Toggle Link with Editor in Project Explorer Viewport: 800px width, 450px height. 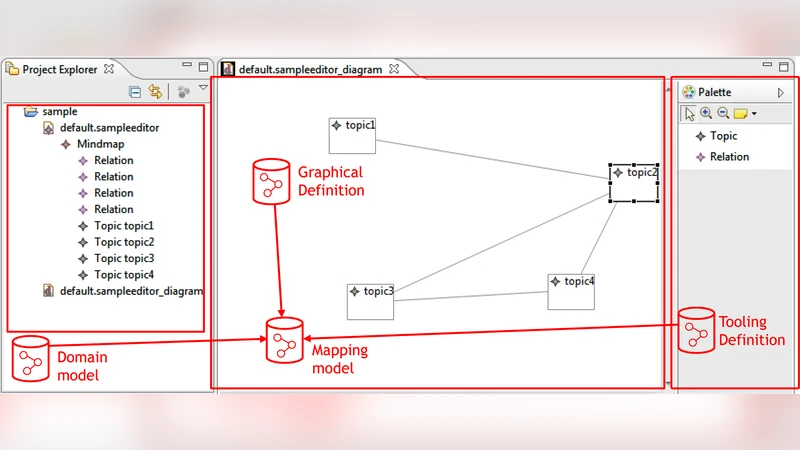155,92
